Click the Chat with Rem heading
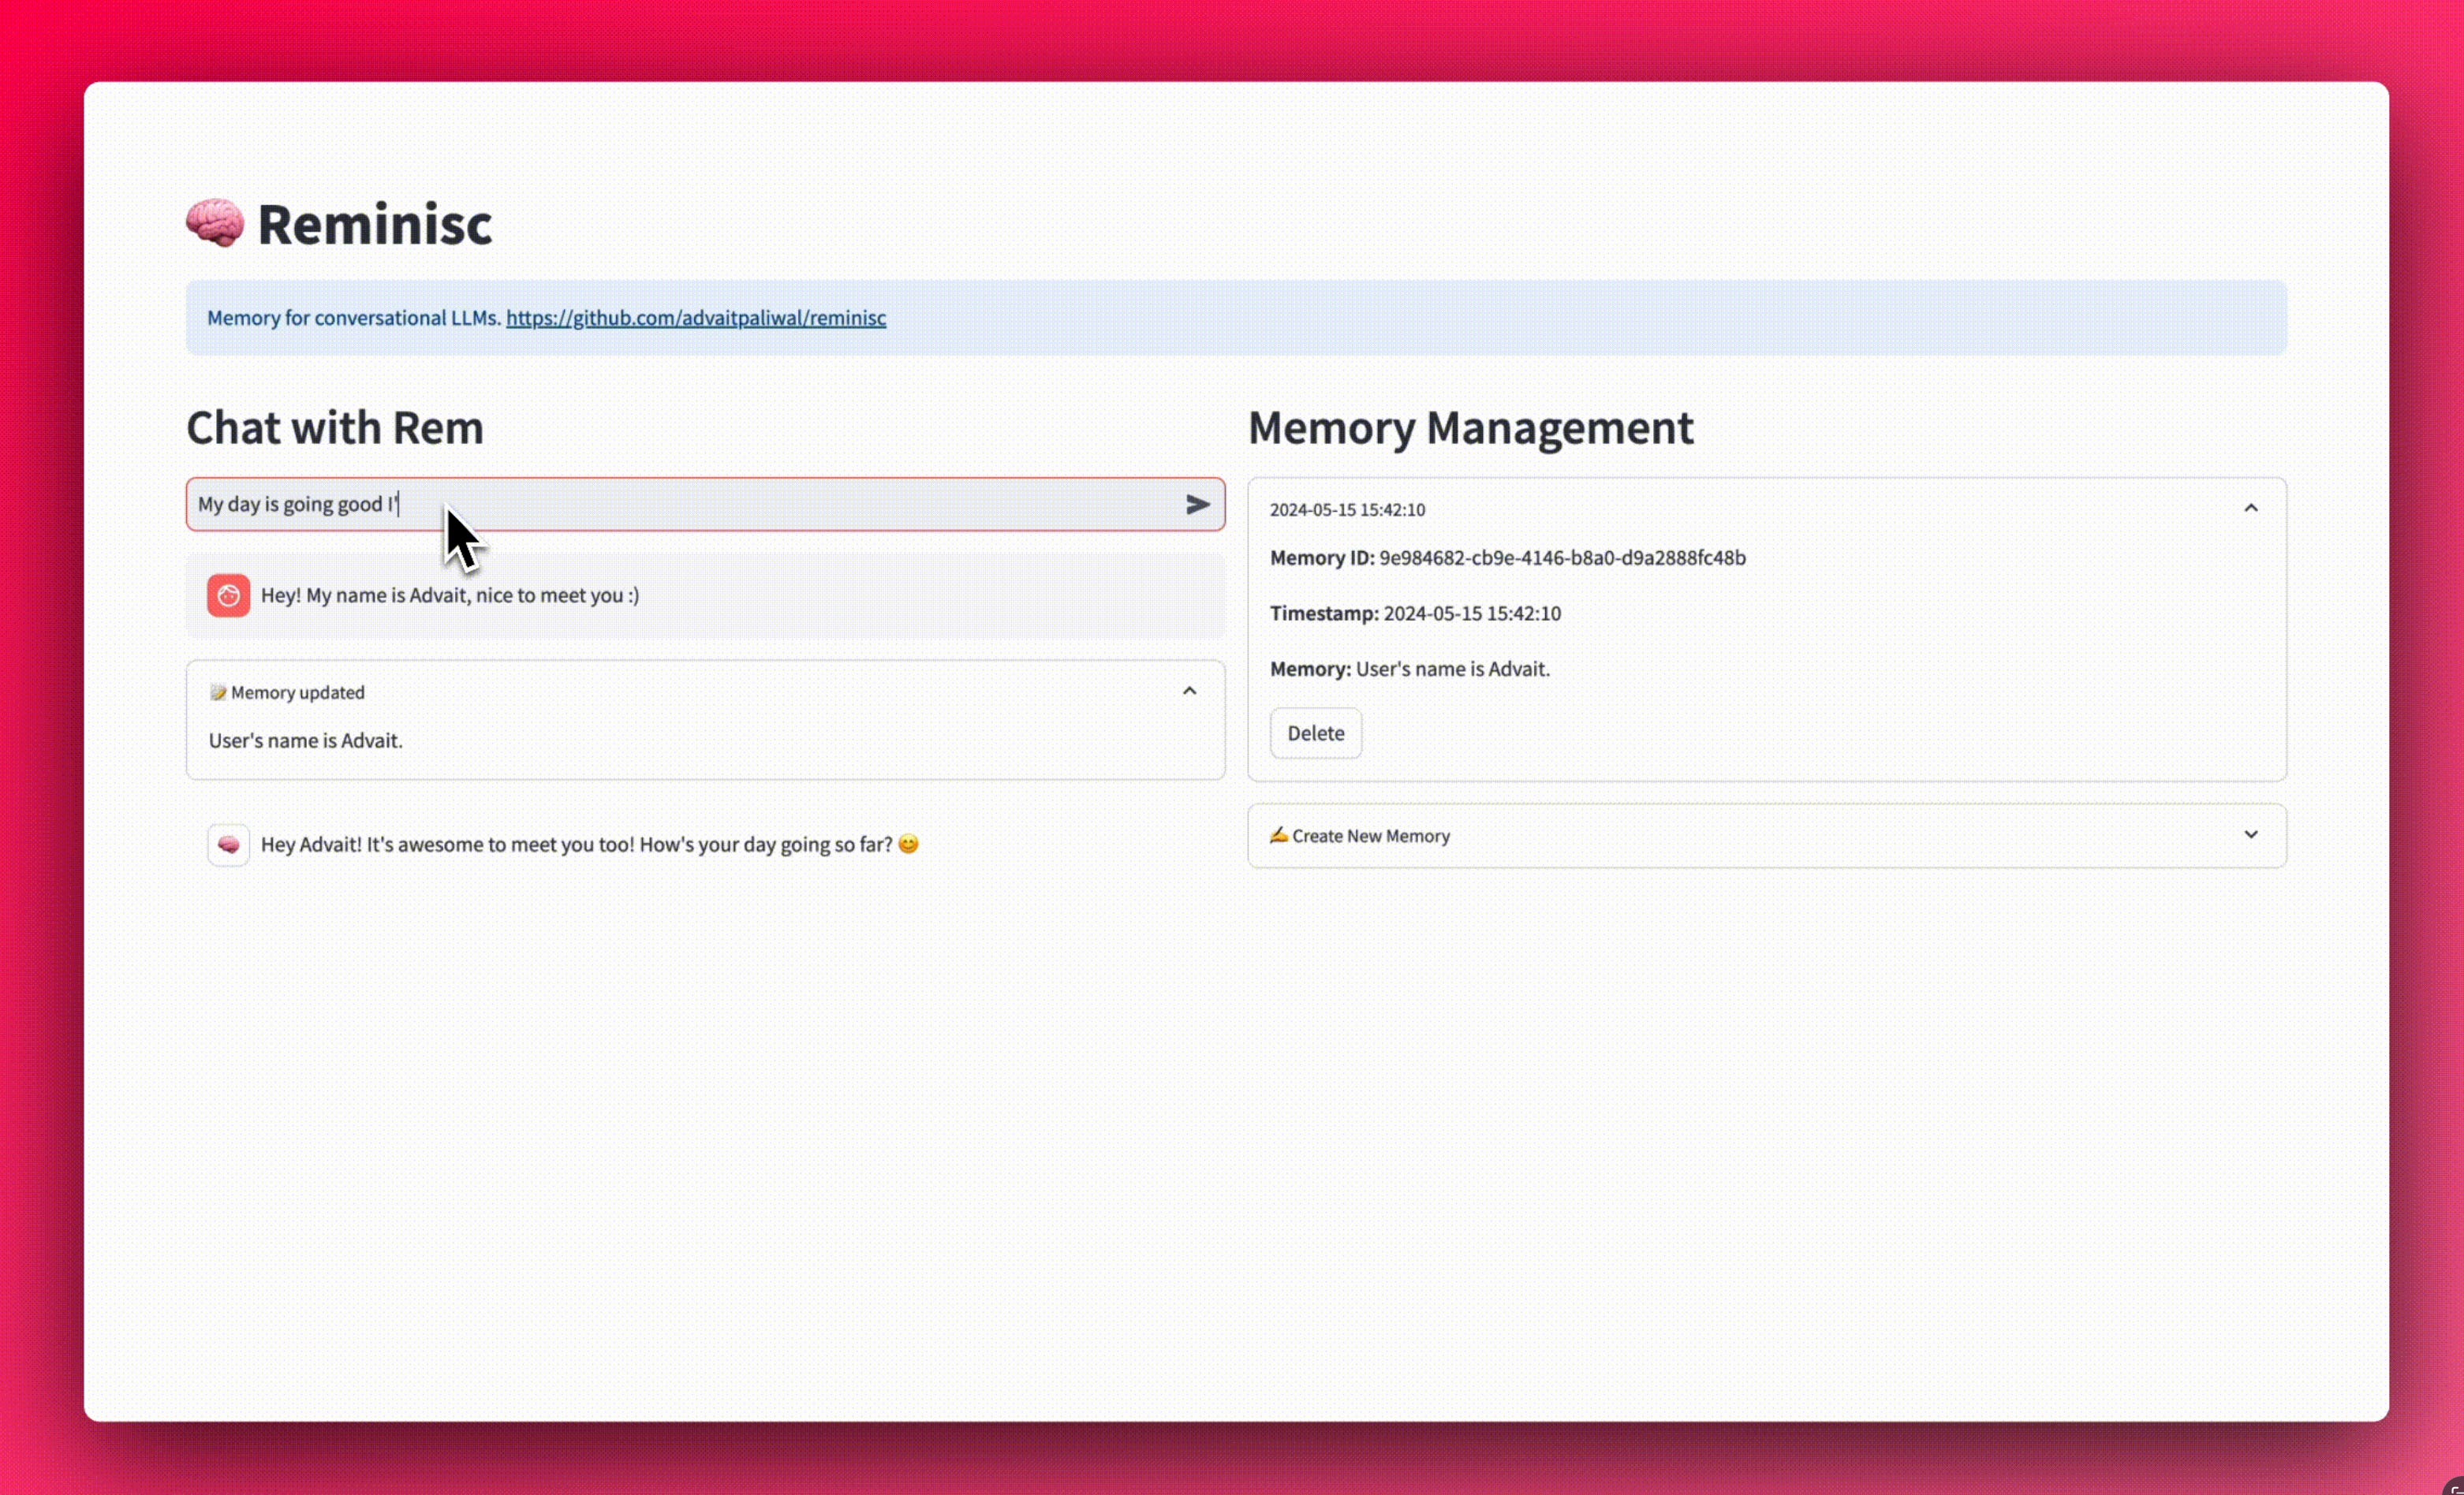2464x1495 pixels. coord(335,428)
